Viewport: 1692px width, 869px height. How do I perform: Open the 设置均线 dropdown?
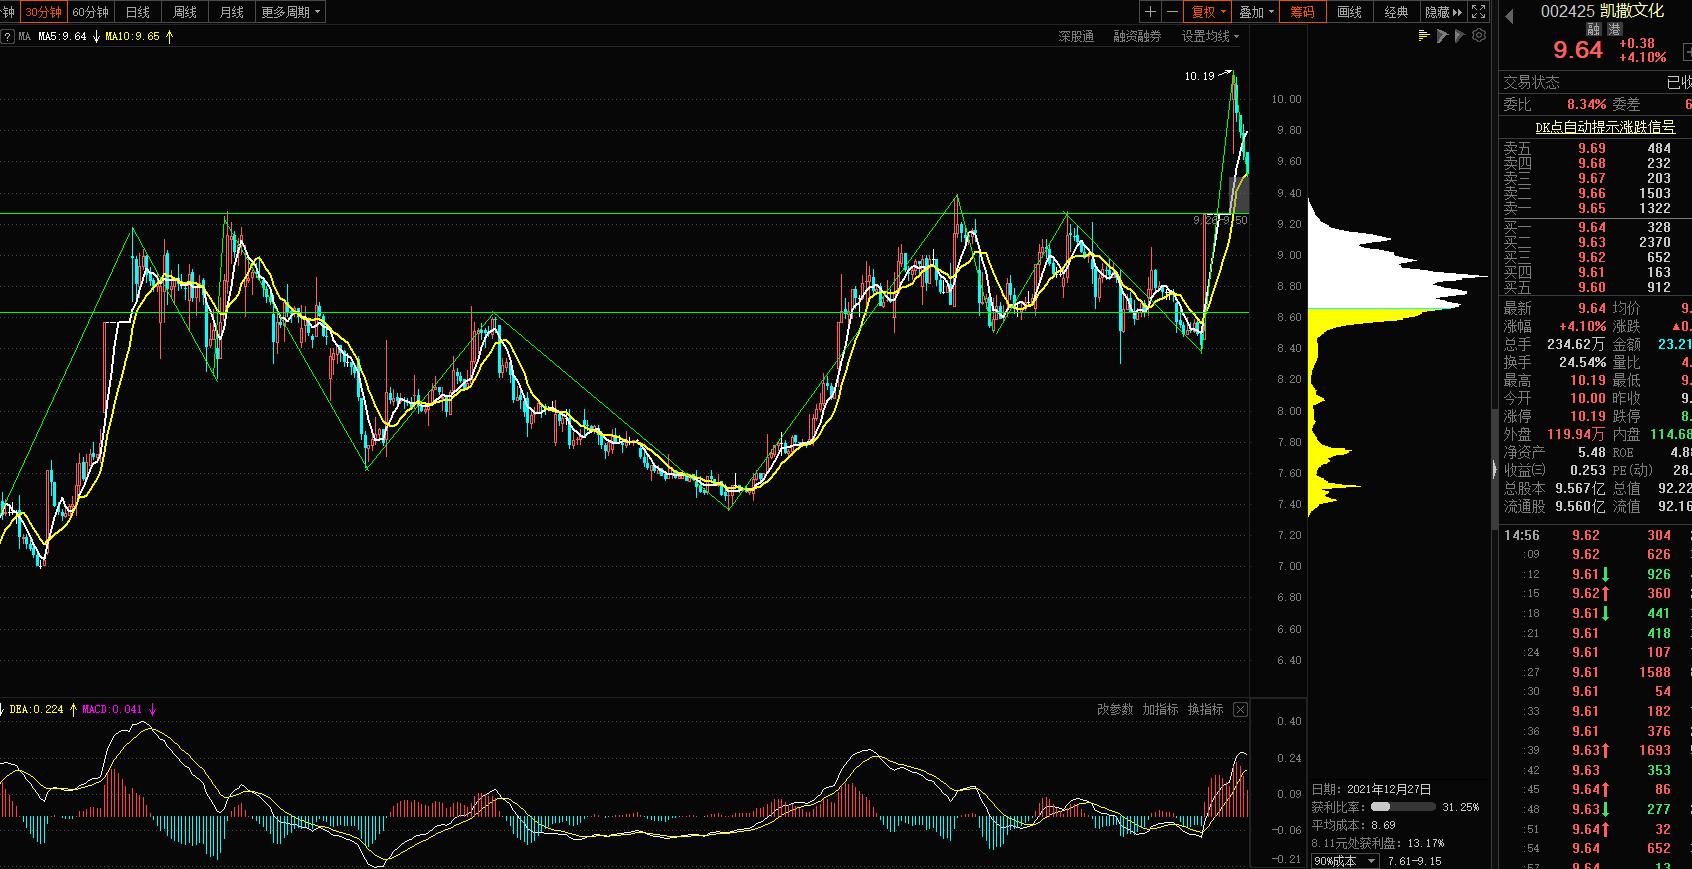coord(1210,36)
